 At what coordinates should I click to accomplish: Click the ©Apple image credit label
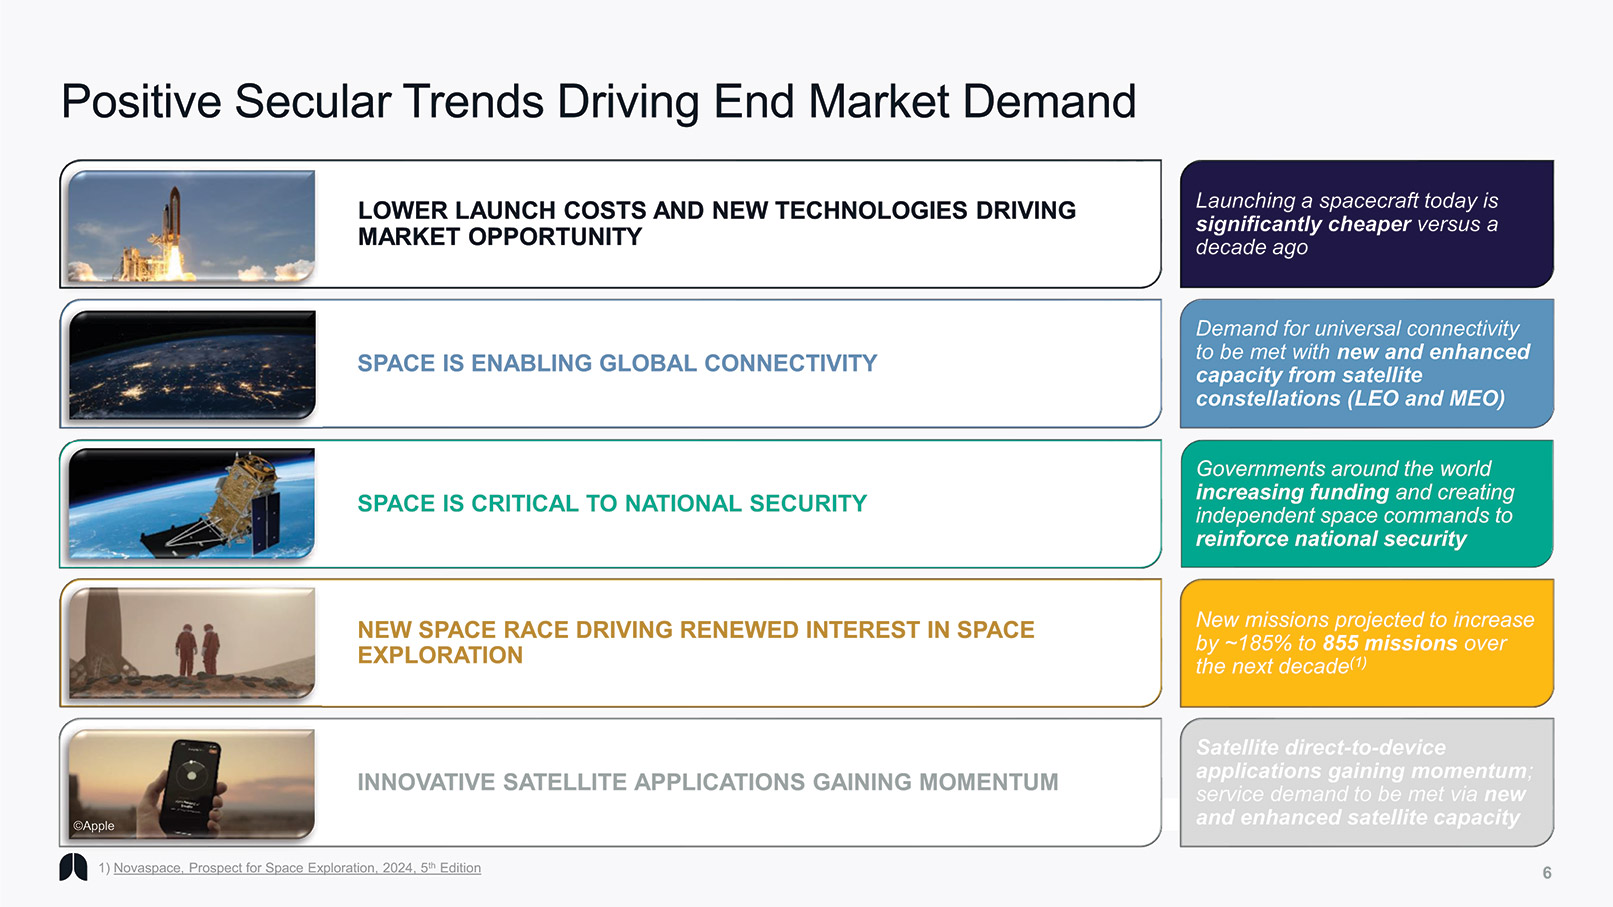coord(94,826)
